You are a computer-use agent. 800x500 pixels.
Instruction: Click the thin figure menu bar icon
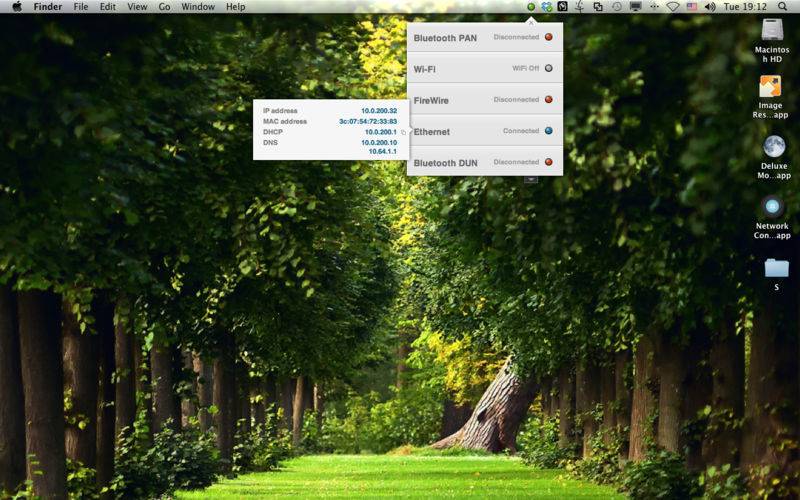(580, 7)
